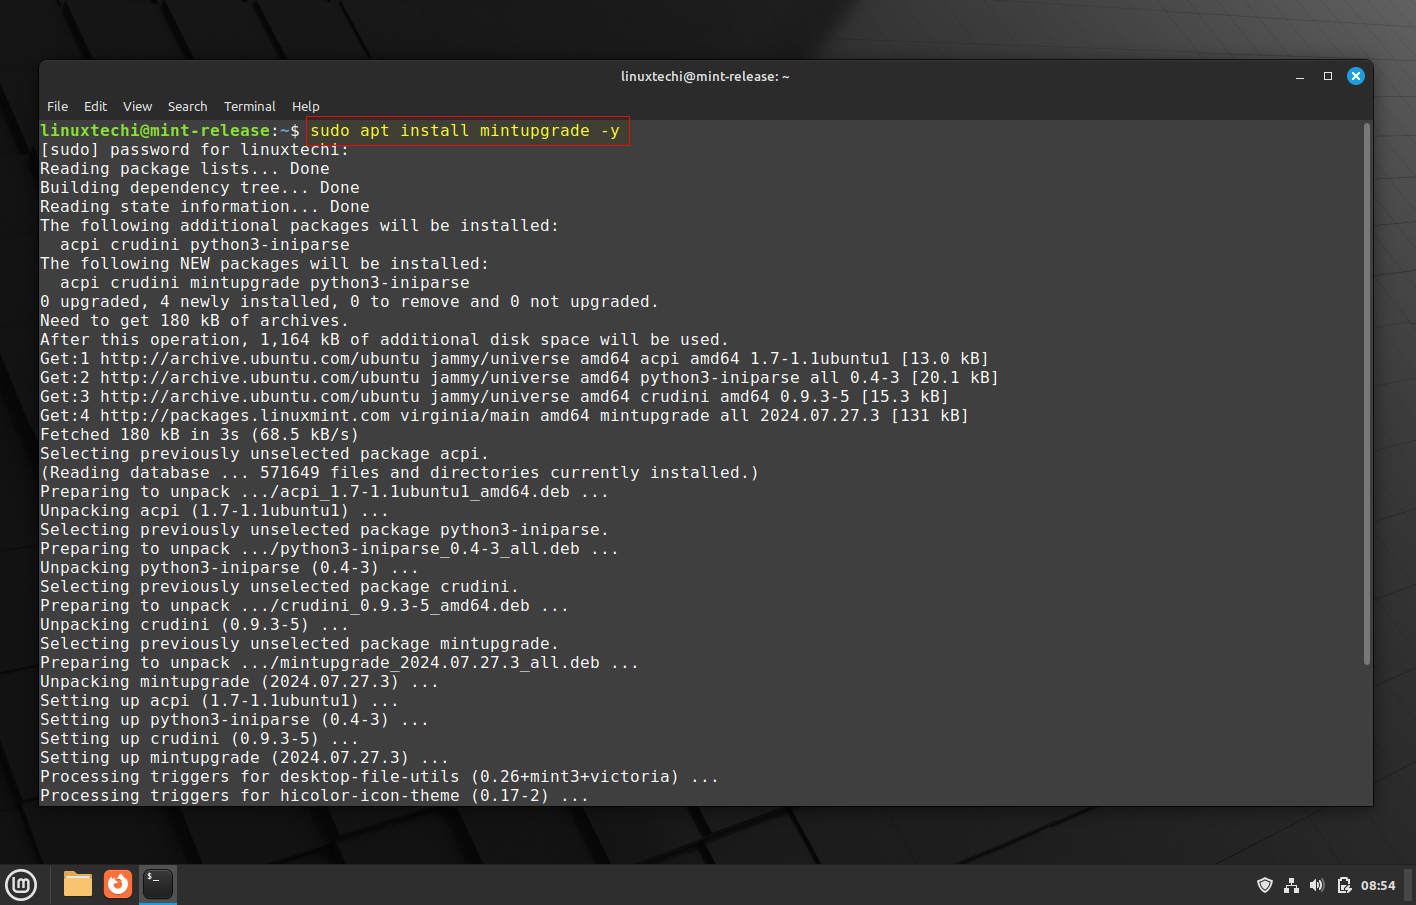This screenshot has width=1416, height=905.
Task: Click the Get:2 python3-iniparse download line
Action: (520, 378)
